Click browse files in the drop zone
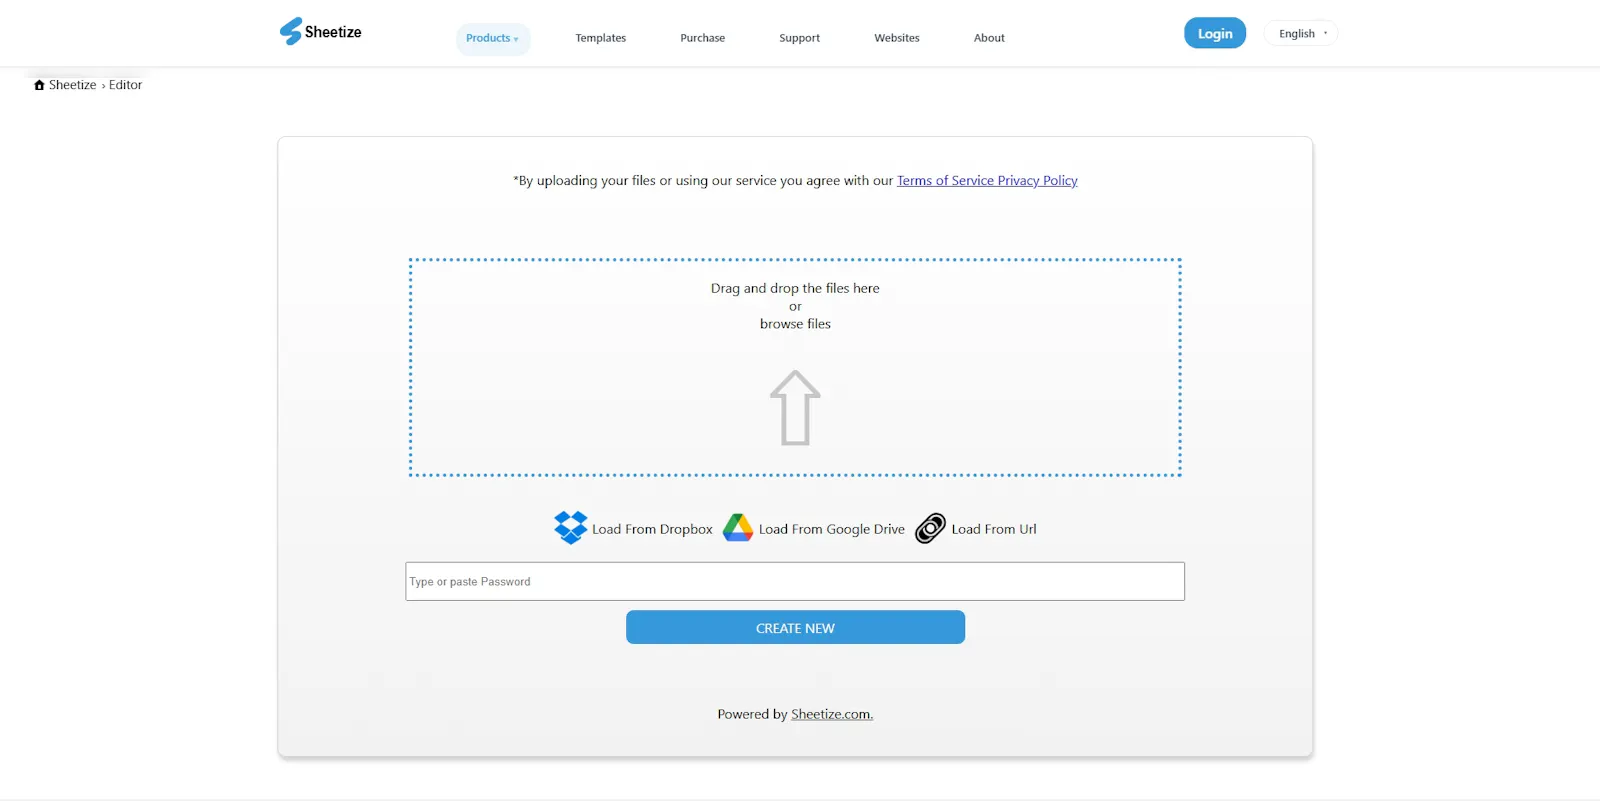This screenshot has height=801, width=1600. click(795, 324)
